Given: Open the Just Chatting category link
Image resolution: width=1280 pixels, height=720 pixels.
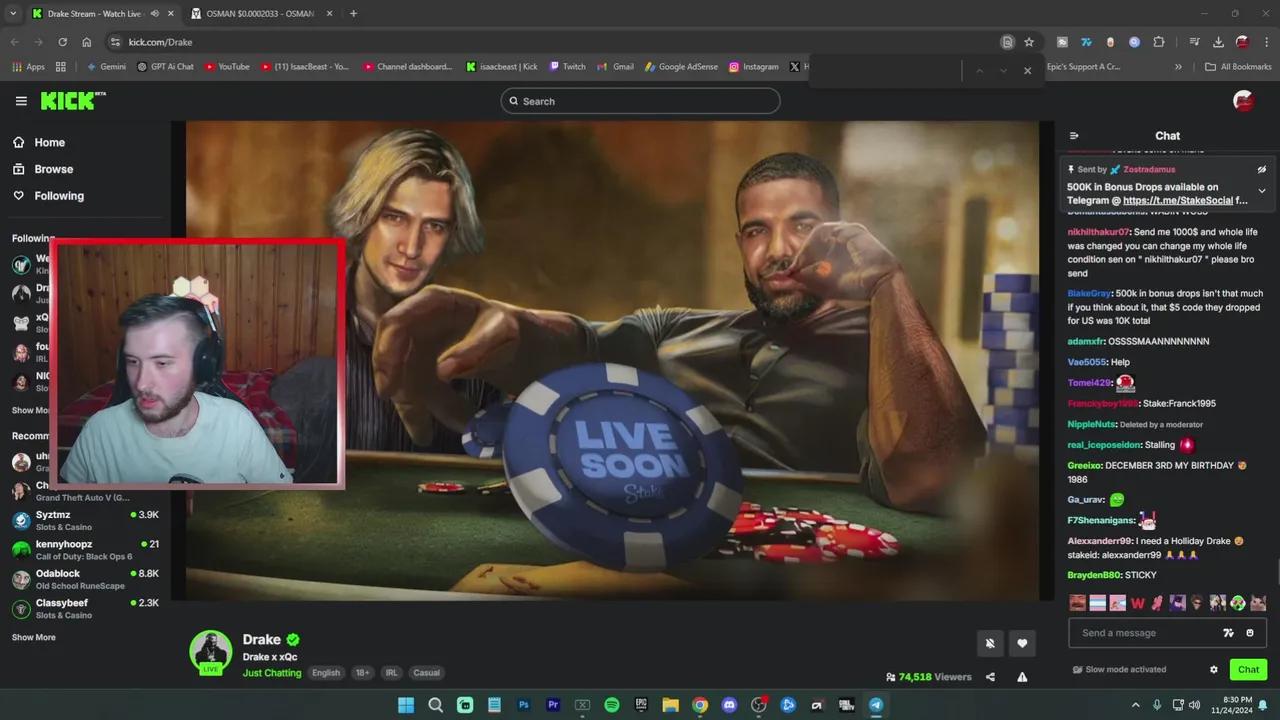Looking at the screenshot, I should click(271, 672).
